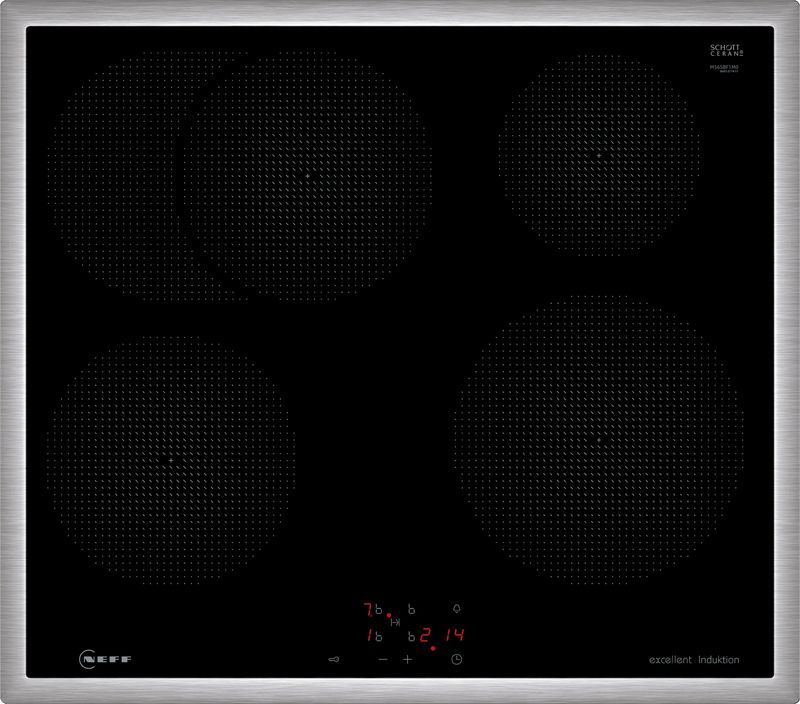Tap the minus symbol to decrease power
800x704 pixels.
point(383,660)
